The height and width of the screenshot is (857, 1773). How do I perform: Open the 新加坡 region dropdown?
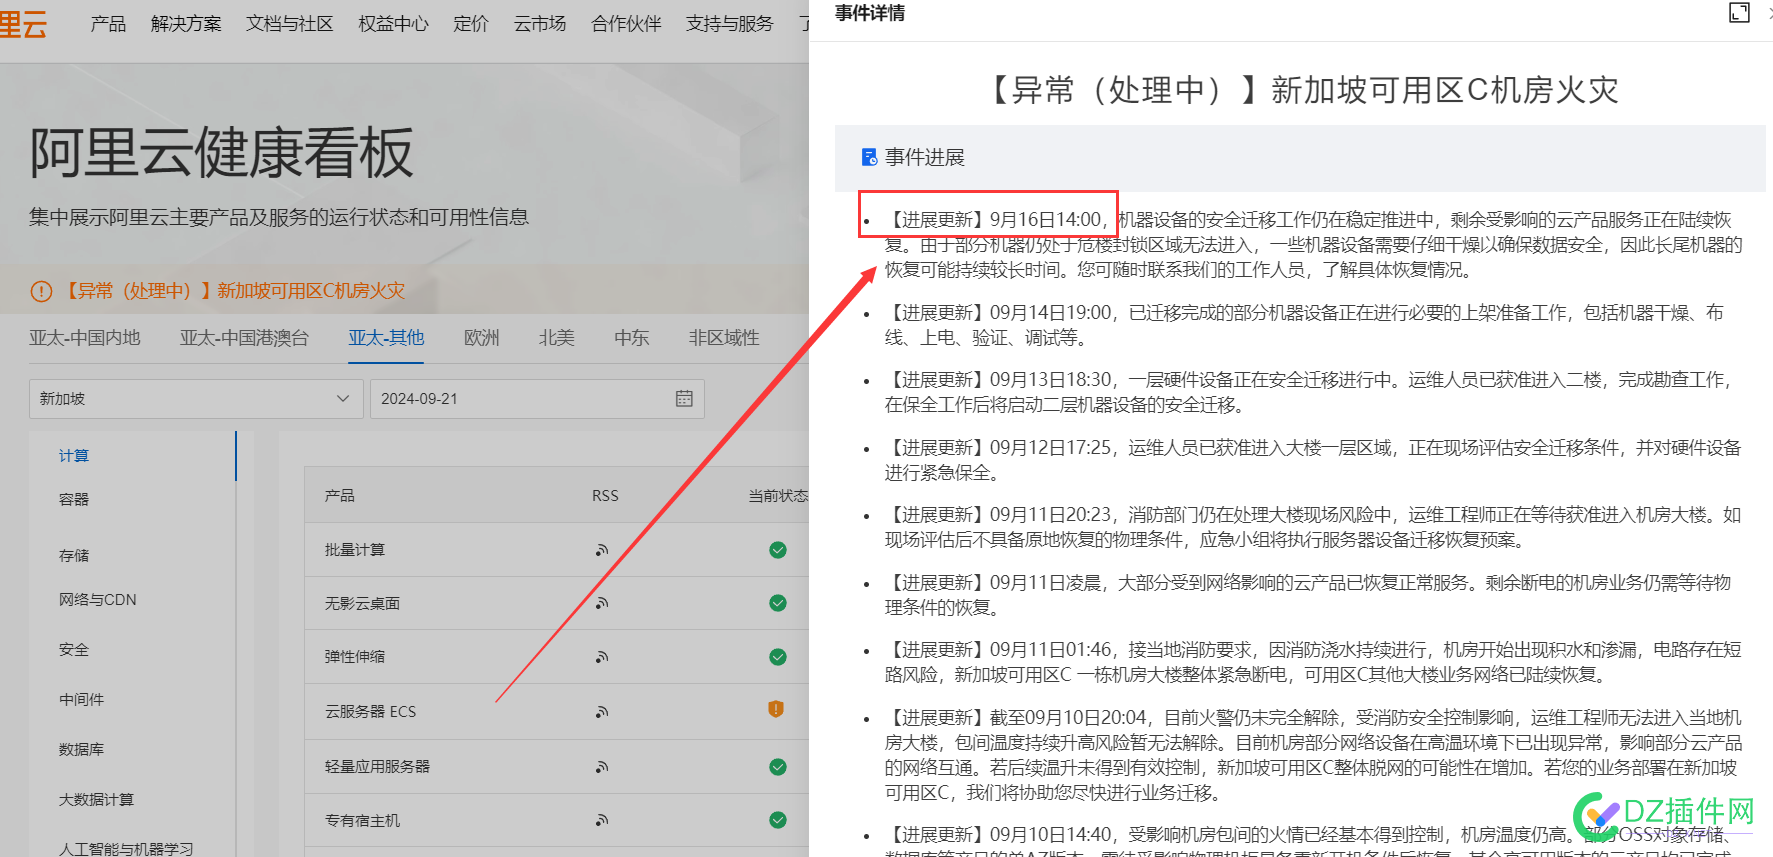point(195,398)
